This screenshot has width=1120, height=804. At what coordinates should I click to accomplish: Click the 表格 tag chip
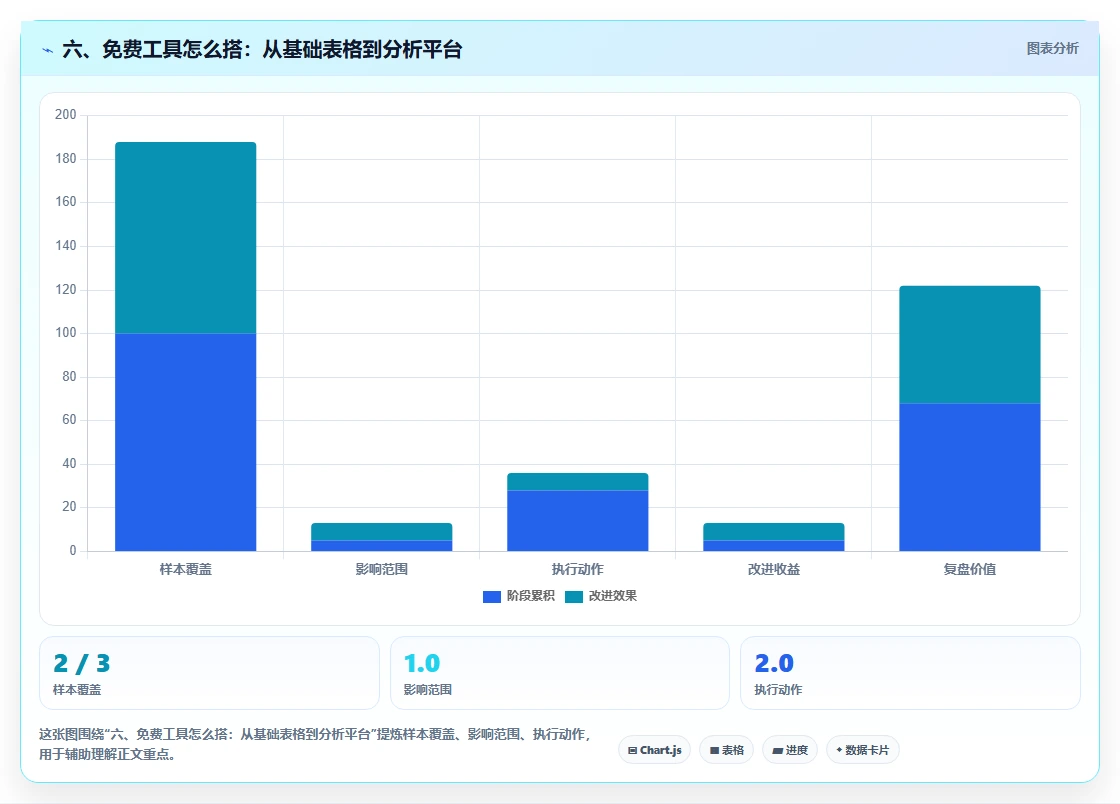point(726,750)
